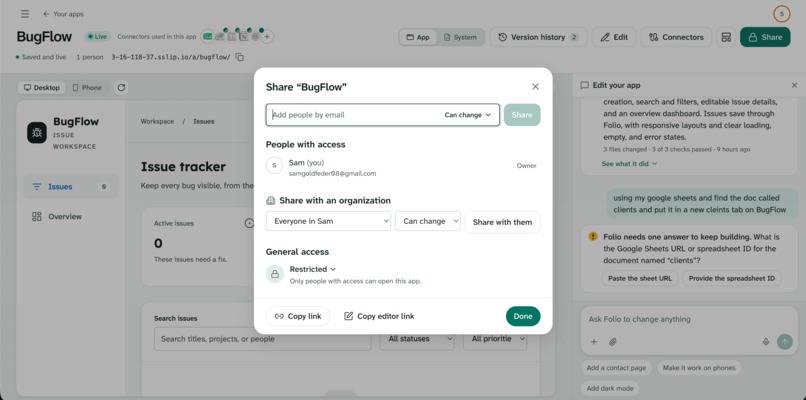The image size is (806, 400).
Task: Click the microphone icon in chat input
Action: [x=765, y=341]
